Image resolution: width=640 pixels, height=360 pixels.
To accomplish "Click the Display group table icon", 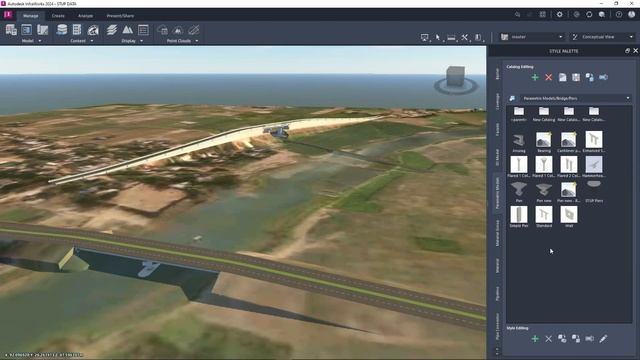I will [x=143, y=30].
